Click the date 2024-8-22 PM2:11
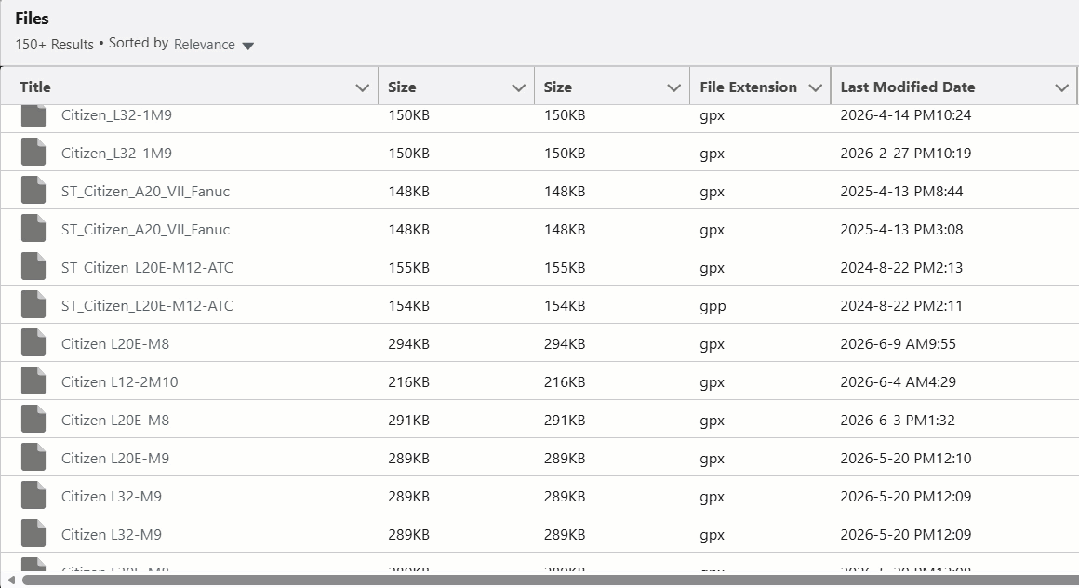Viewport: 1079px width, 588px height. pos(901,305)
